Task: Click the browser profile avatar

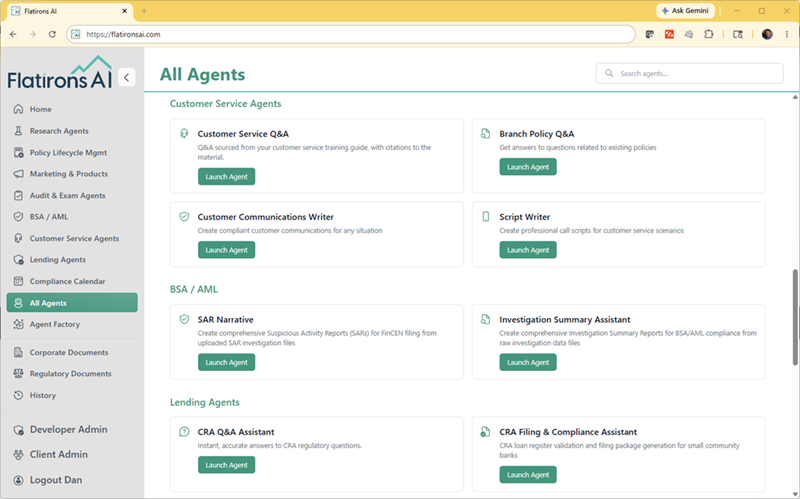Action: (767, 34)
